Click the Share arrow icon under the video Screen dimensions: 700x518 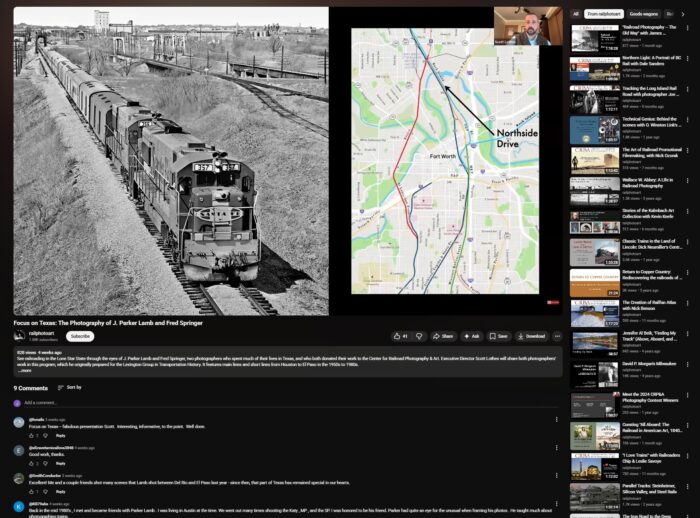click(x=442, y=336)
